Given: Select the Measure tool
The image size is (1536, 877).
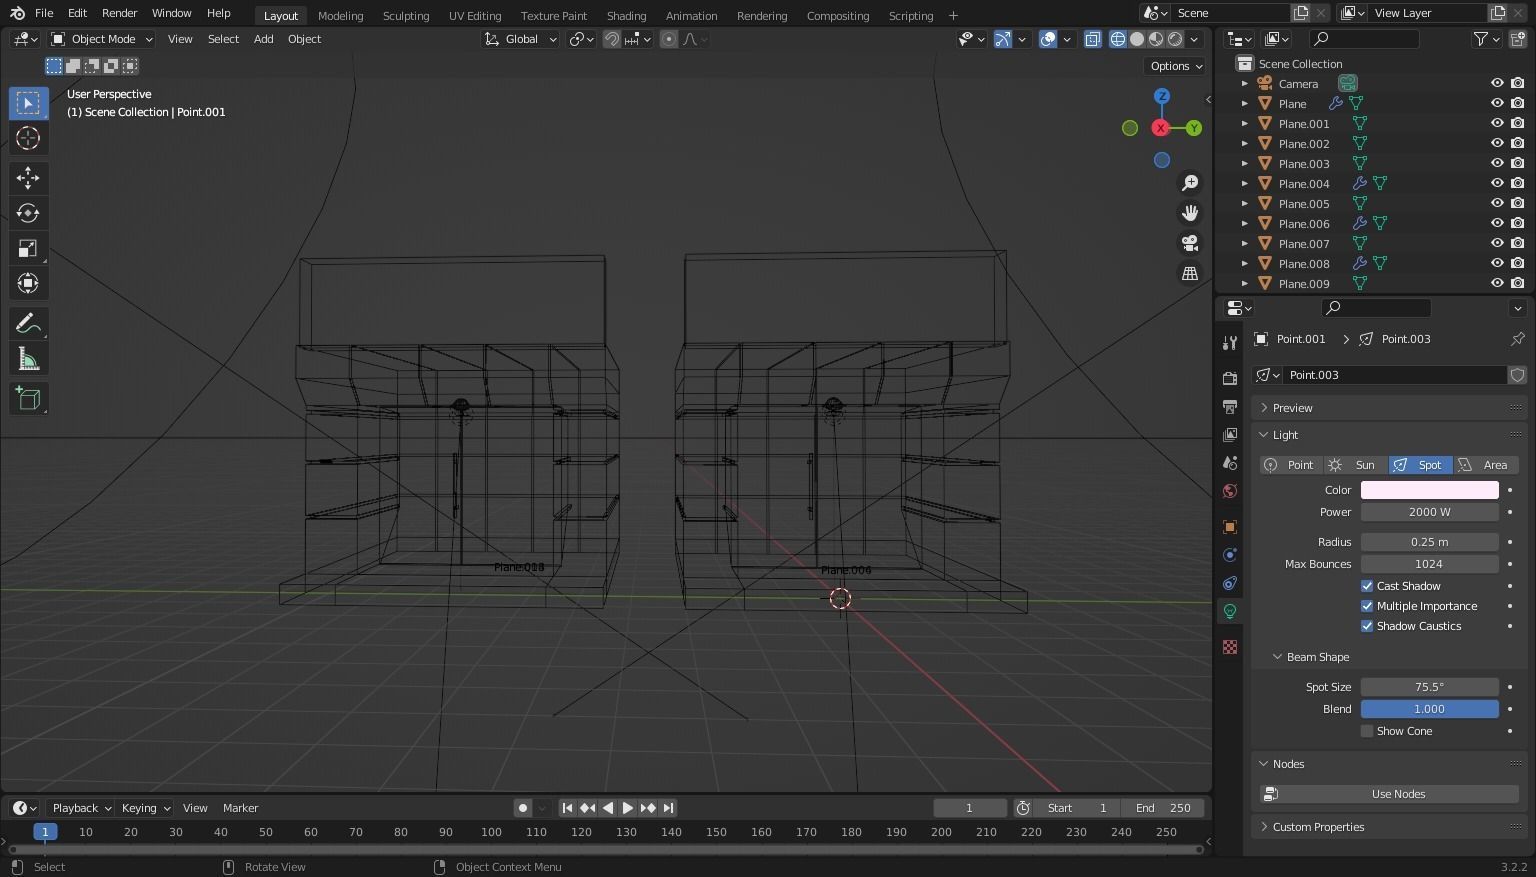Looking at the screenshot, I should pos(27,357).
